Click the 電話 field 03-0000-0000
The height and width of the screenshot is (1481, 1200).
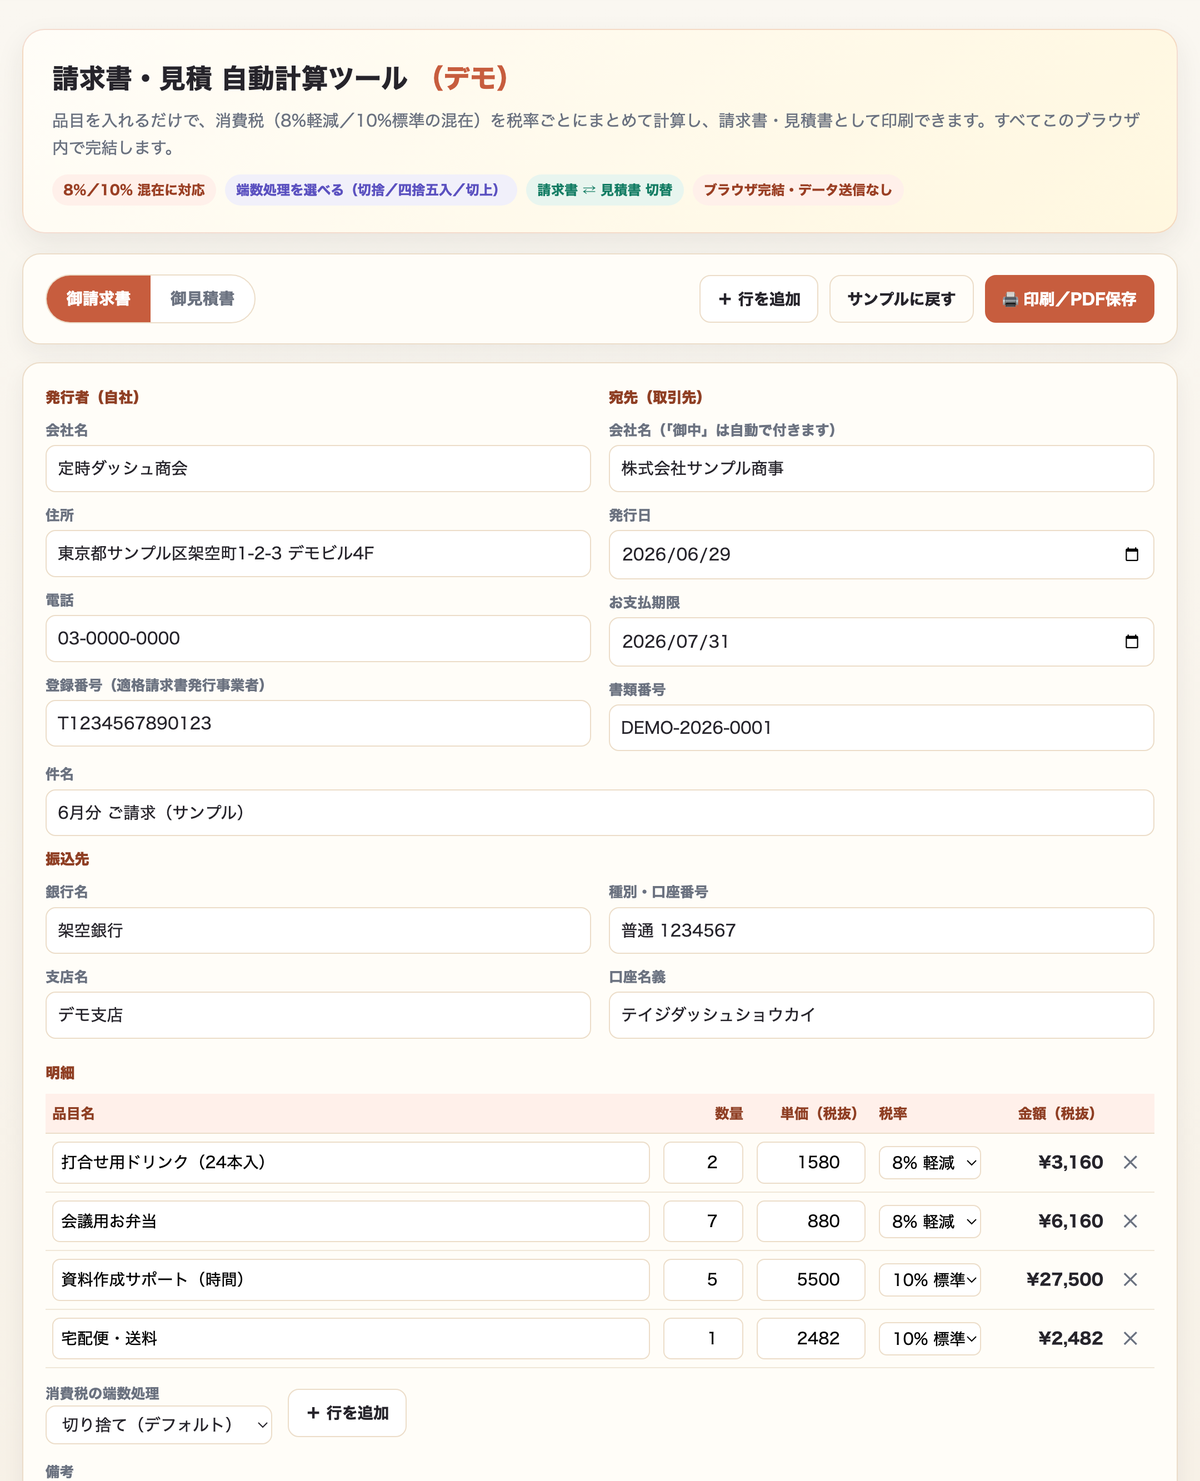(x=318, y=638)
